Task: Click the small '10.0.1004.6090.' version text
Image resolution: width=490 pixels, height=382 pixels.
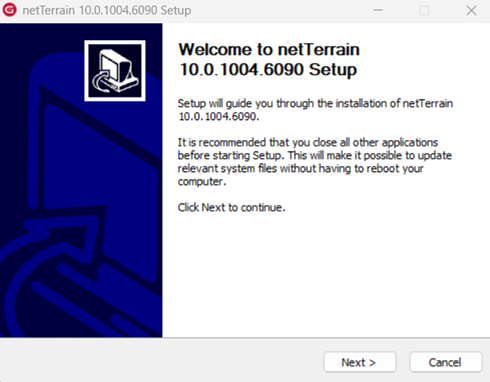Action: [219, 116]
